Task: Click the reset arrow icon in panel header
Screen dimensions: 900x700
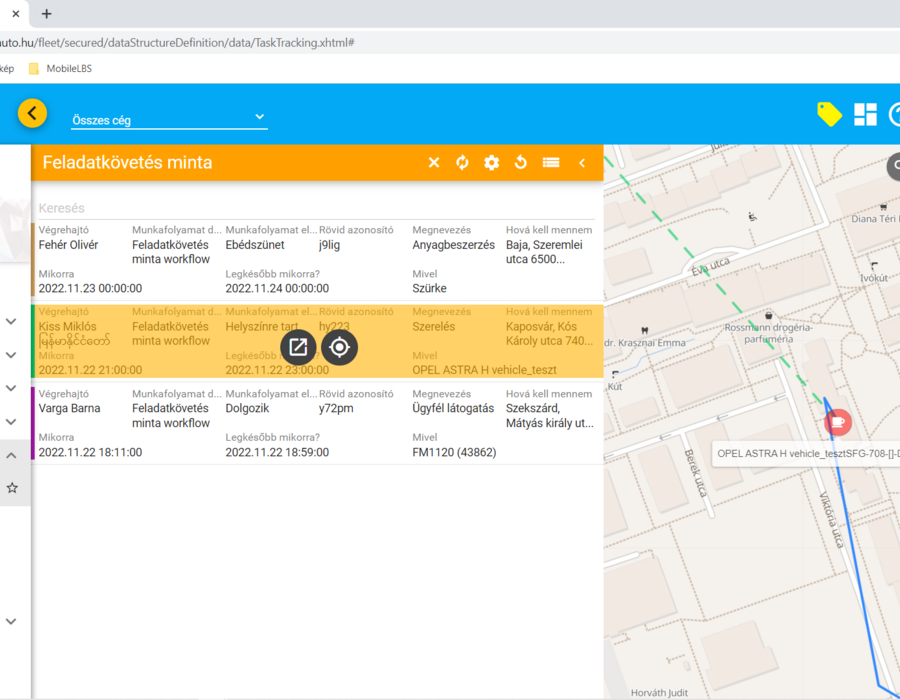Action: pos(521,163)
